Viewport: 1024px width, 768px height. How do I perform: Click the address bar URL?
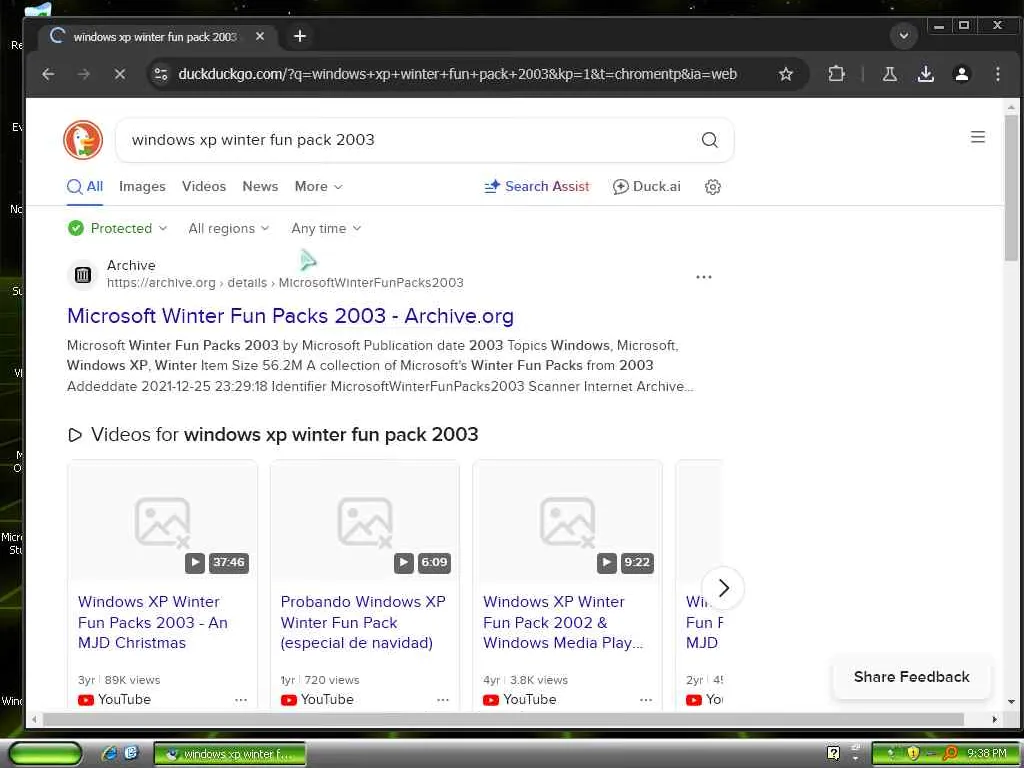[457, 74]
